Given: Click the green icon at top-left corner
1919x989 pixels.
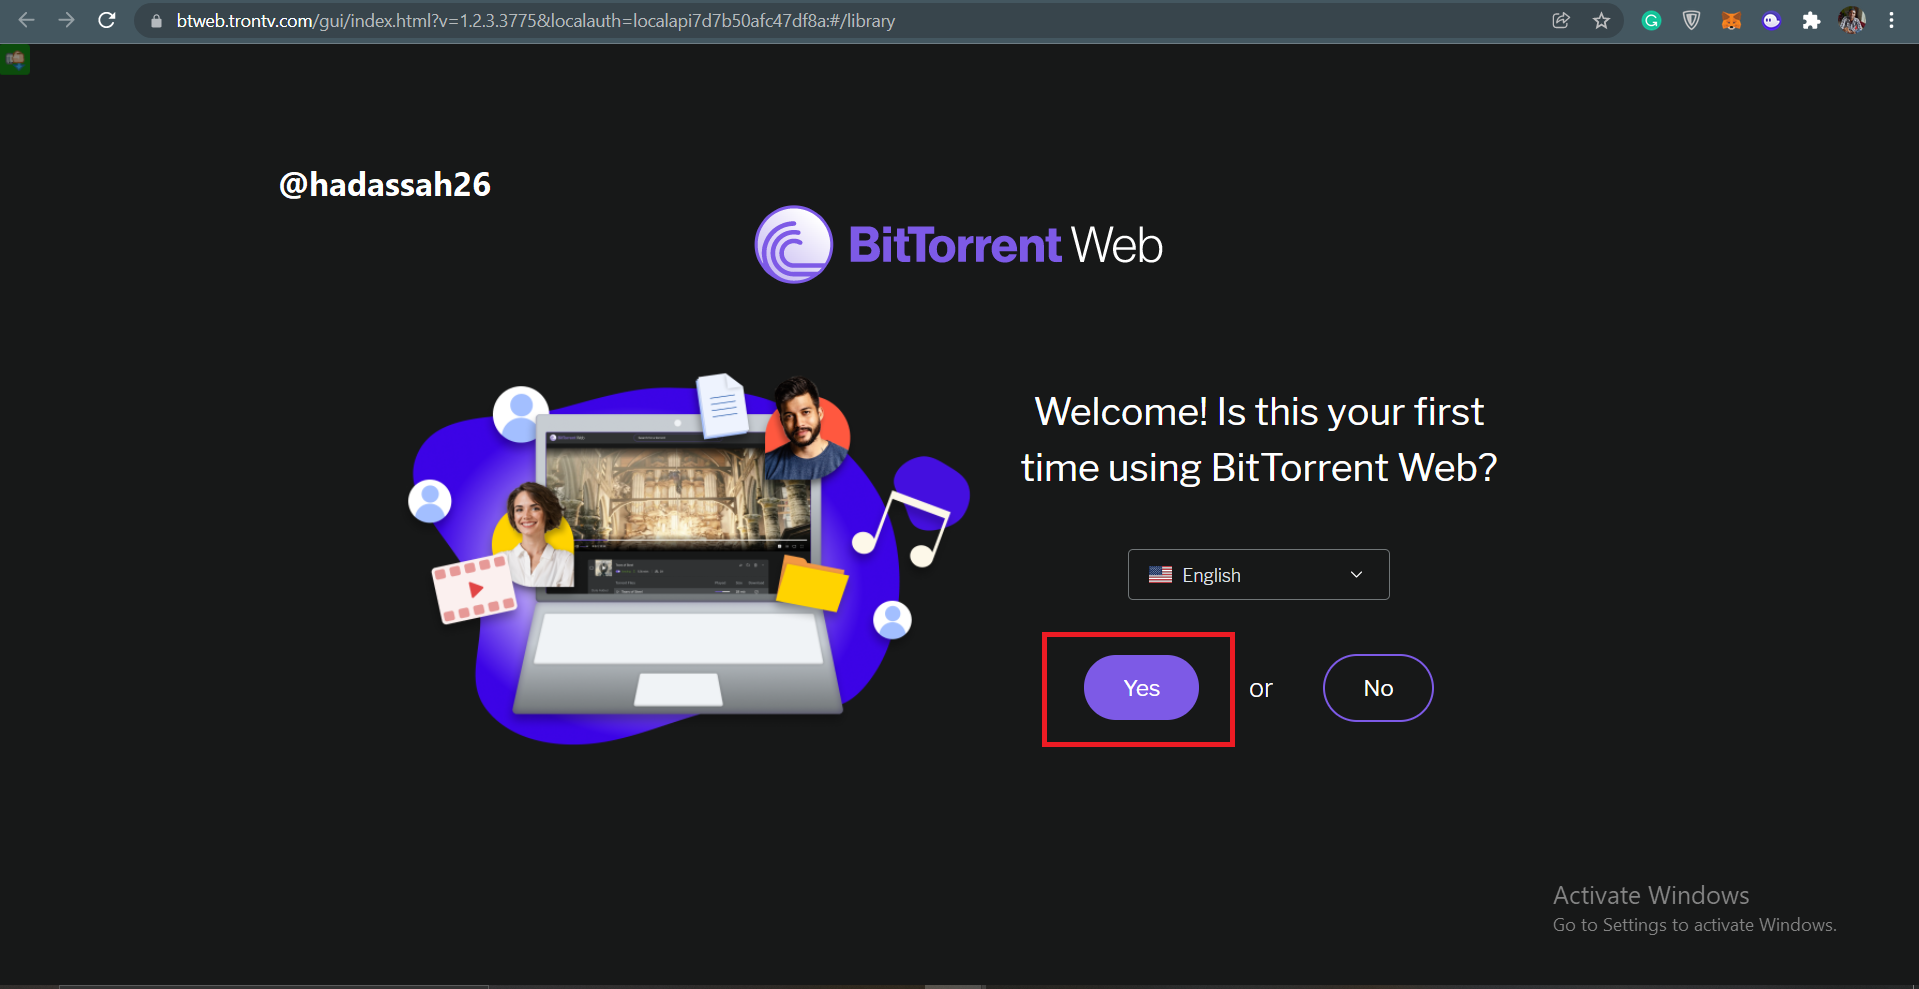Looking at the screenshot, I should [x=15, y=59].
